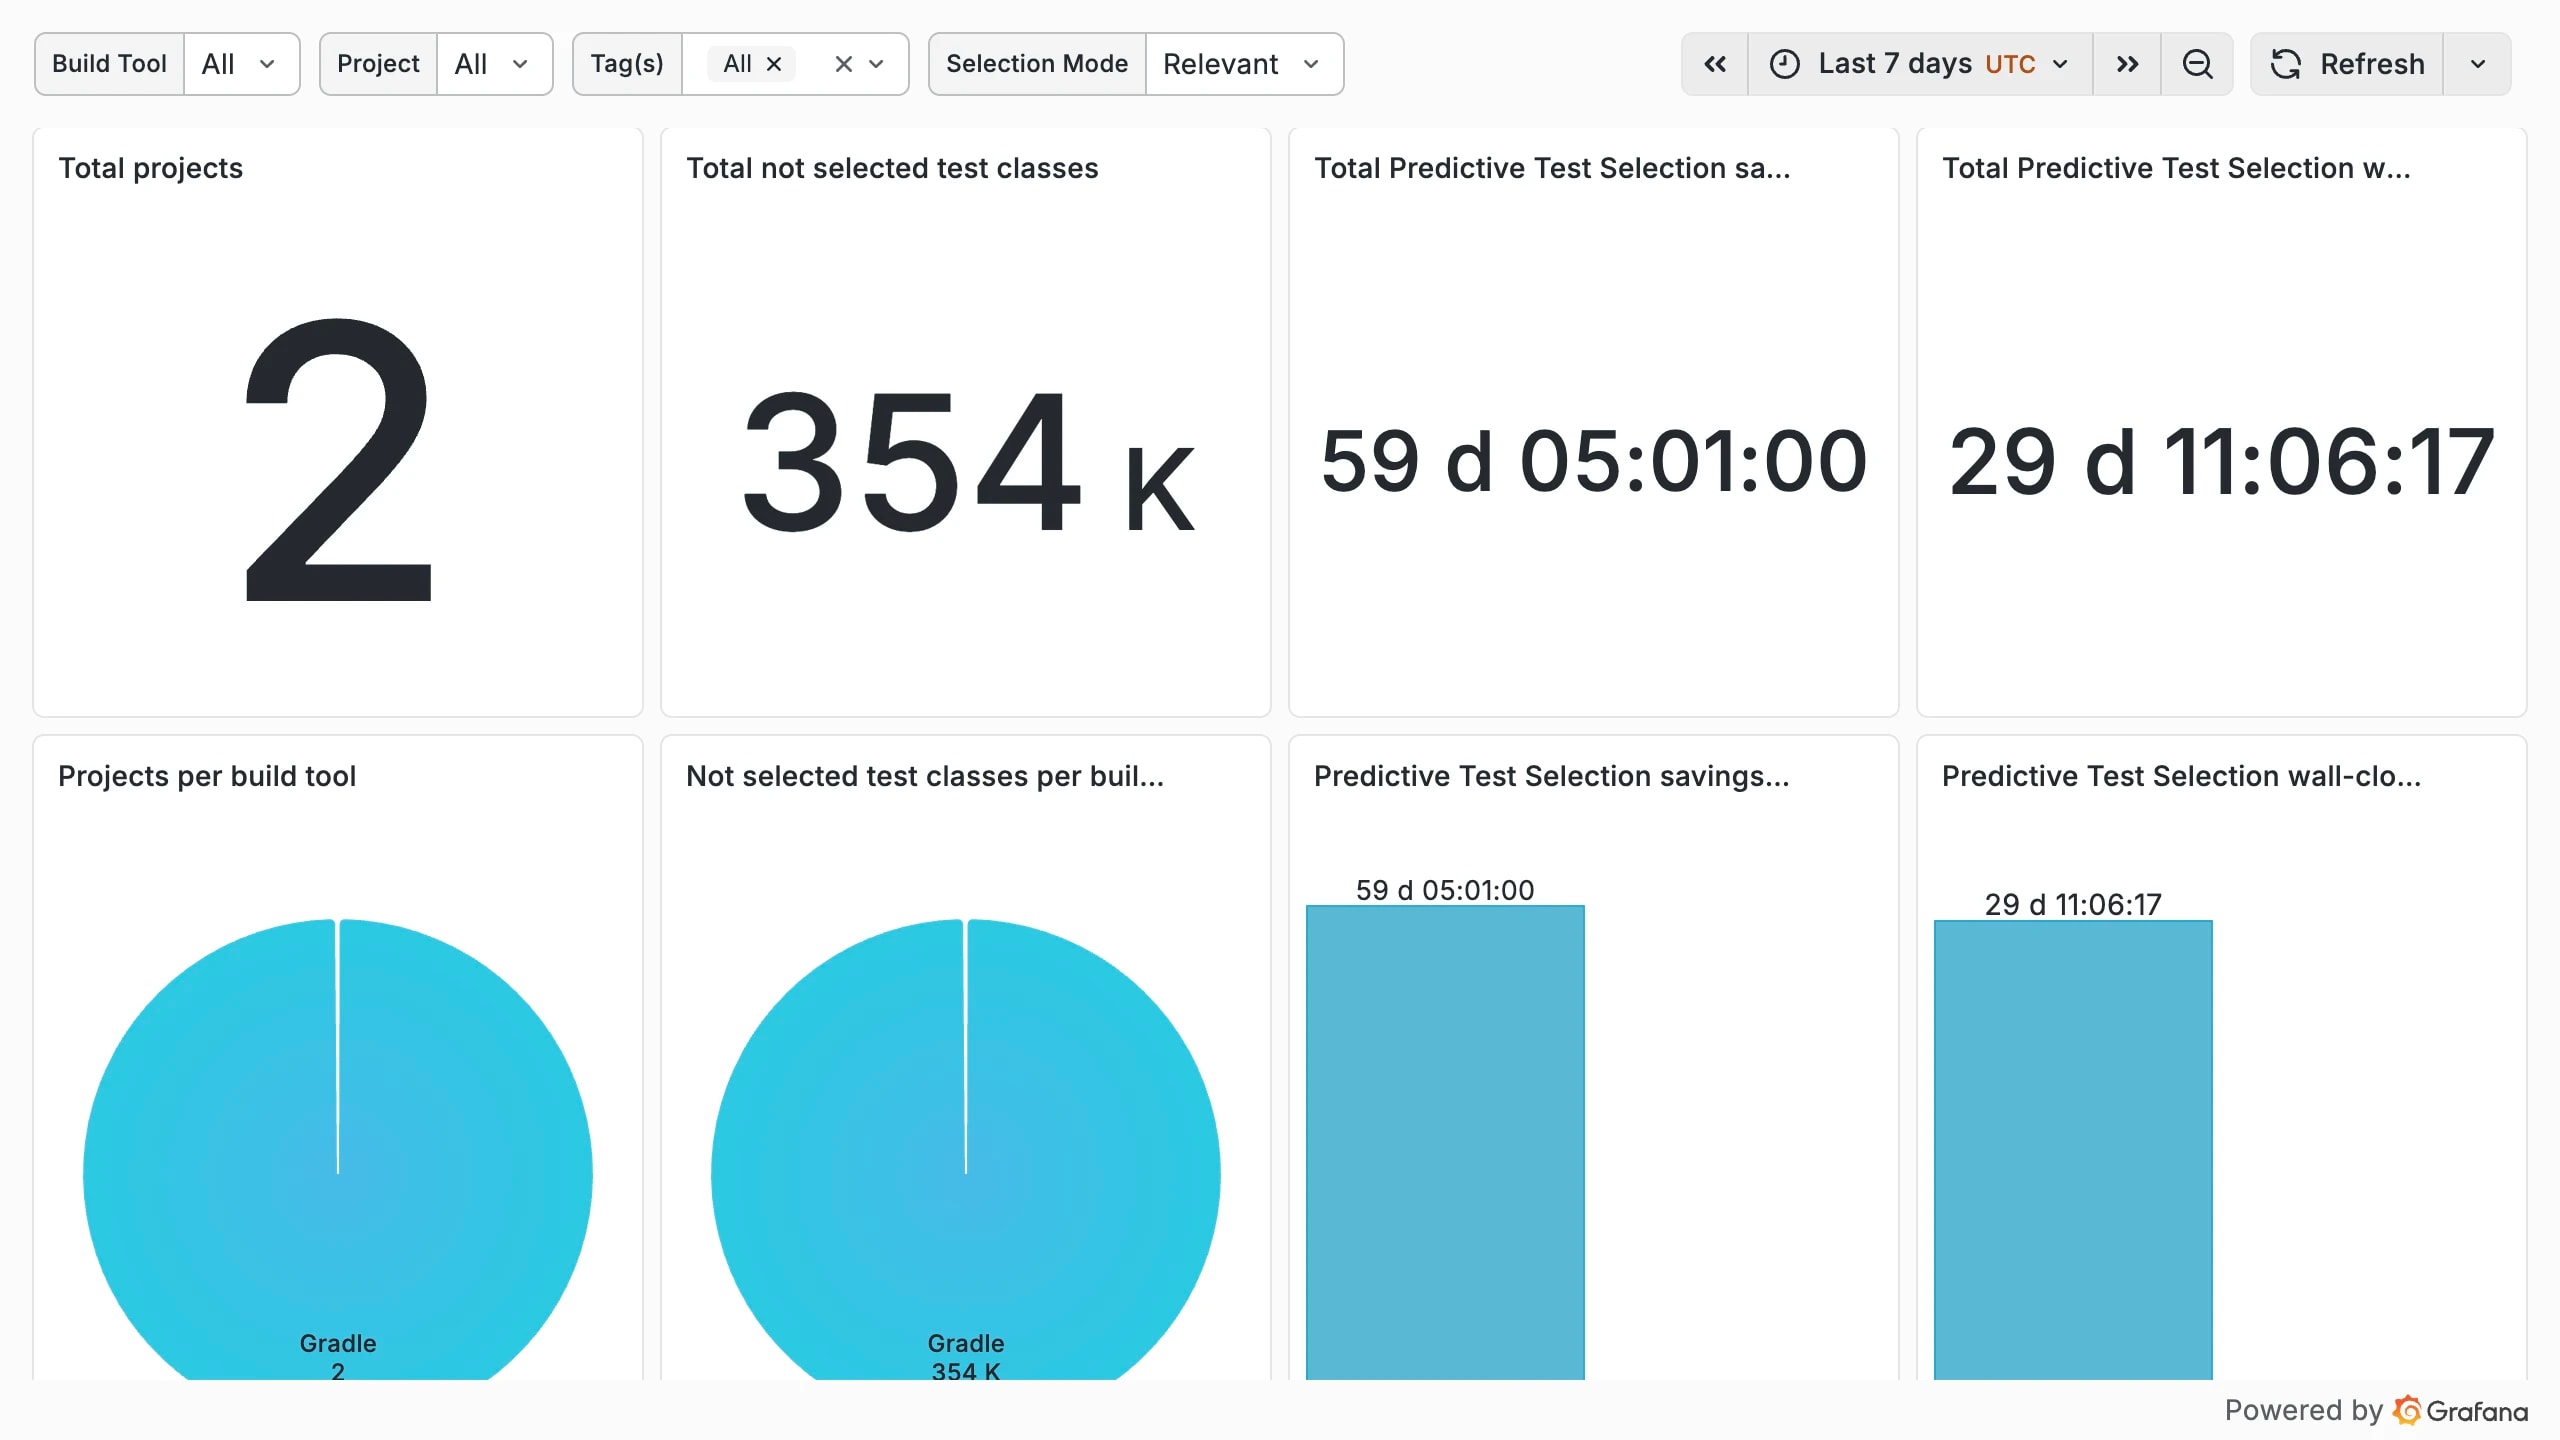Click the Powered by Grafana link
Screen dimensions: 2560x1440
(x=2376, y=1411)
